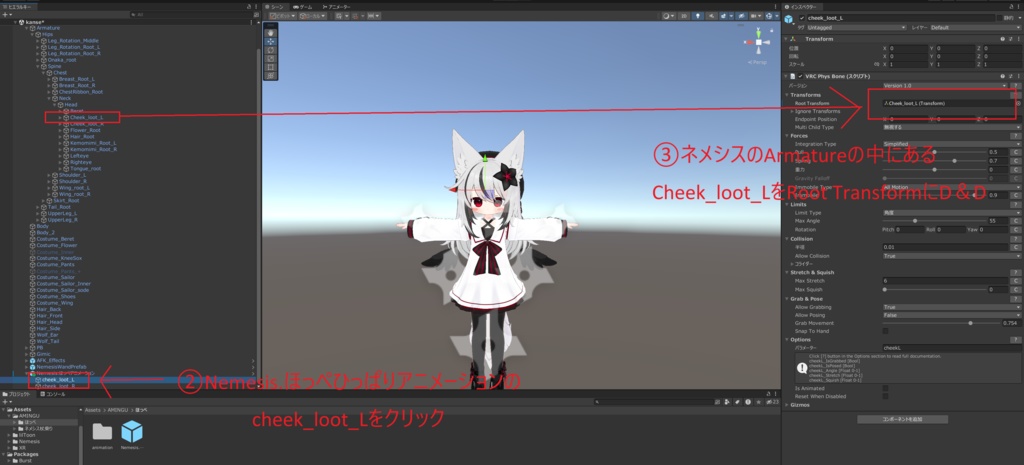The image size is (1024, 465).
Task: Click the Root Transform object picker circle
Action: point(1017,103)
